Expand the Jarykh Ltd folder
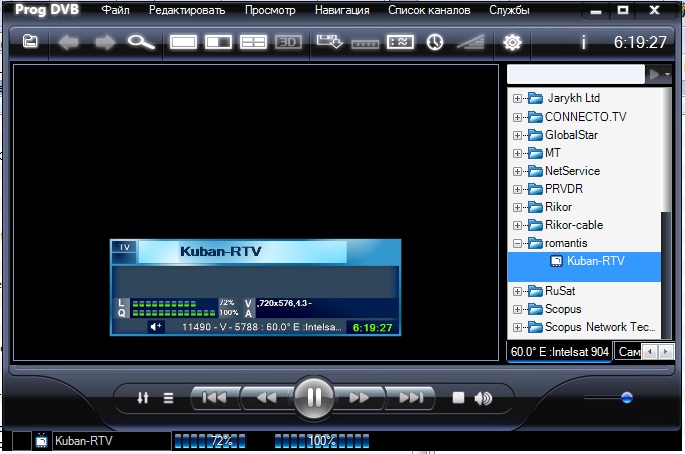The height and width of the screenshot is (454, 685). (x=517, y=98)
